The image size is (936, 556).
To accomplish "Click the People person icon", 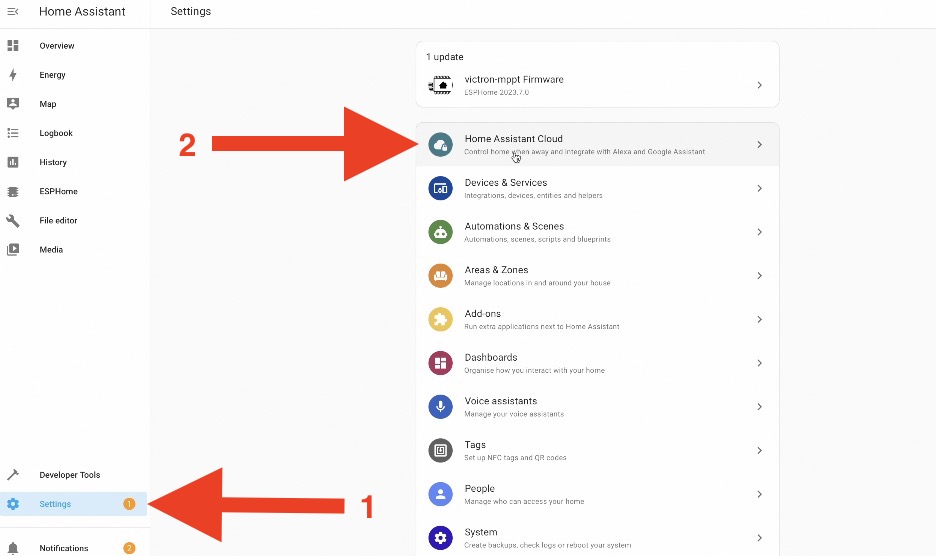I will coord(441,494).
